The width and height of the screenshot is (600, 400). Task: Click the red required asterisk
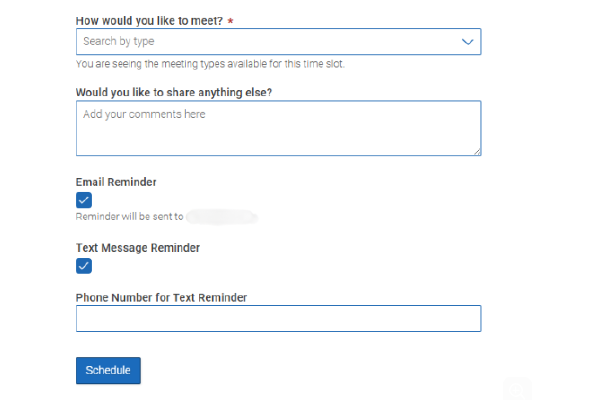231,20
